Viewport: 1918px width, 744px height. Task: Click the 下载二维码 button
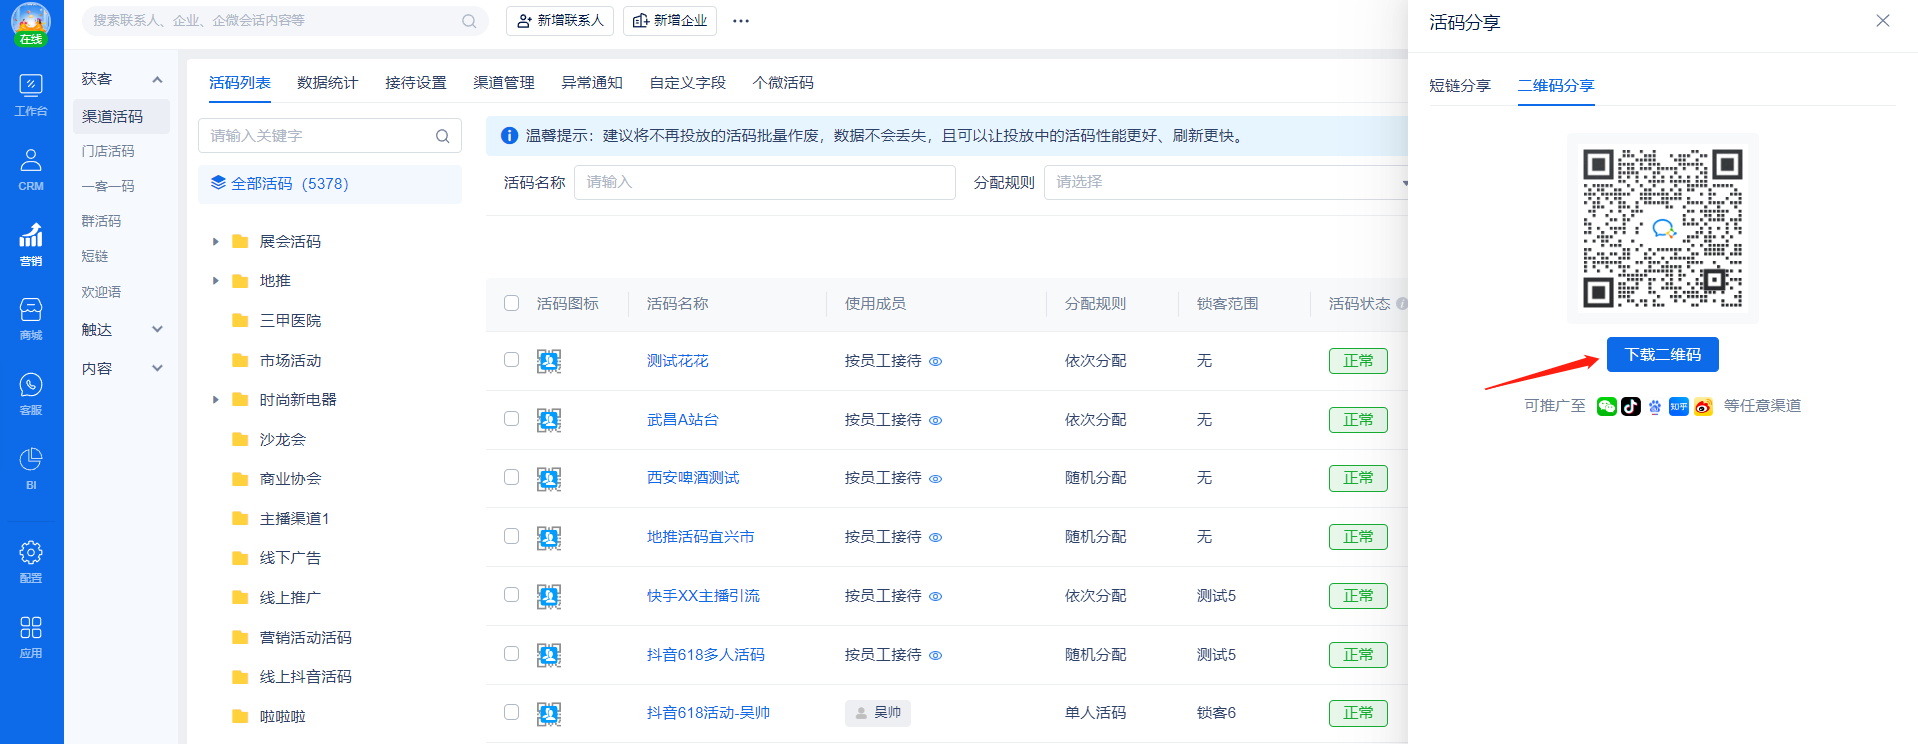coord(1662,355)
